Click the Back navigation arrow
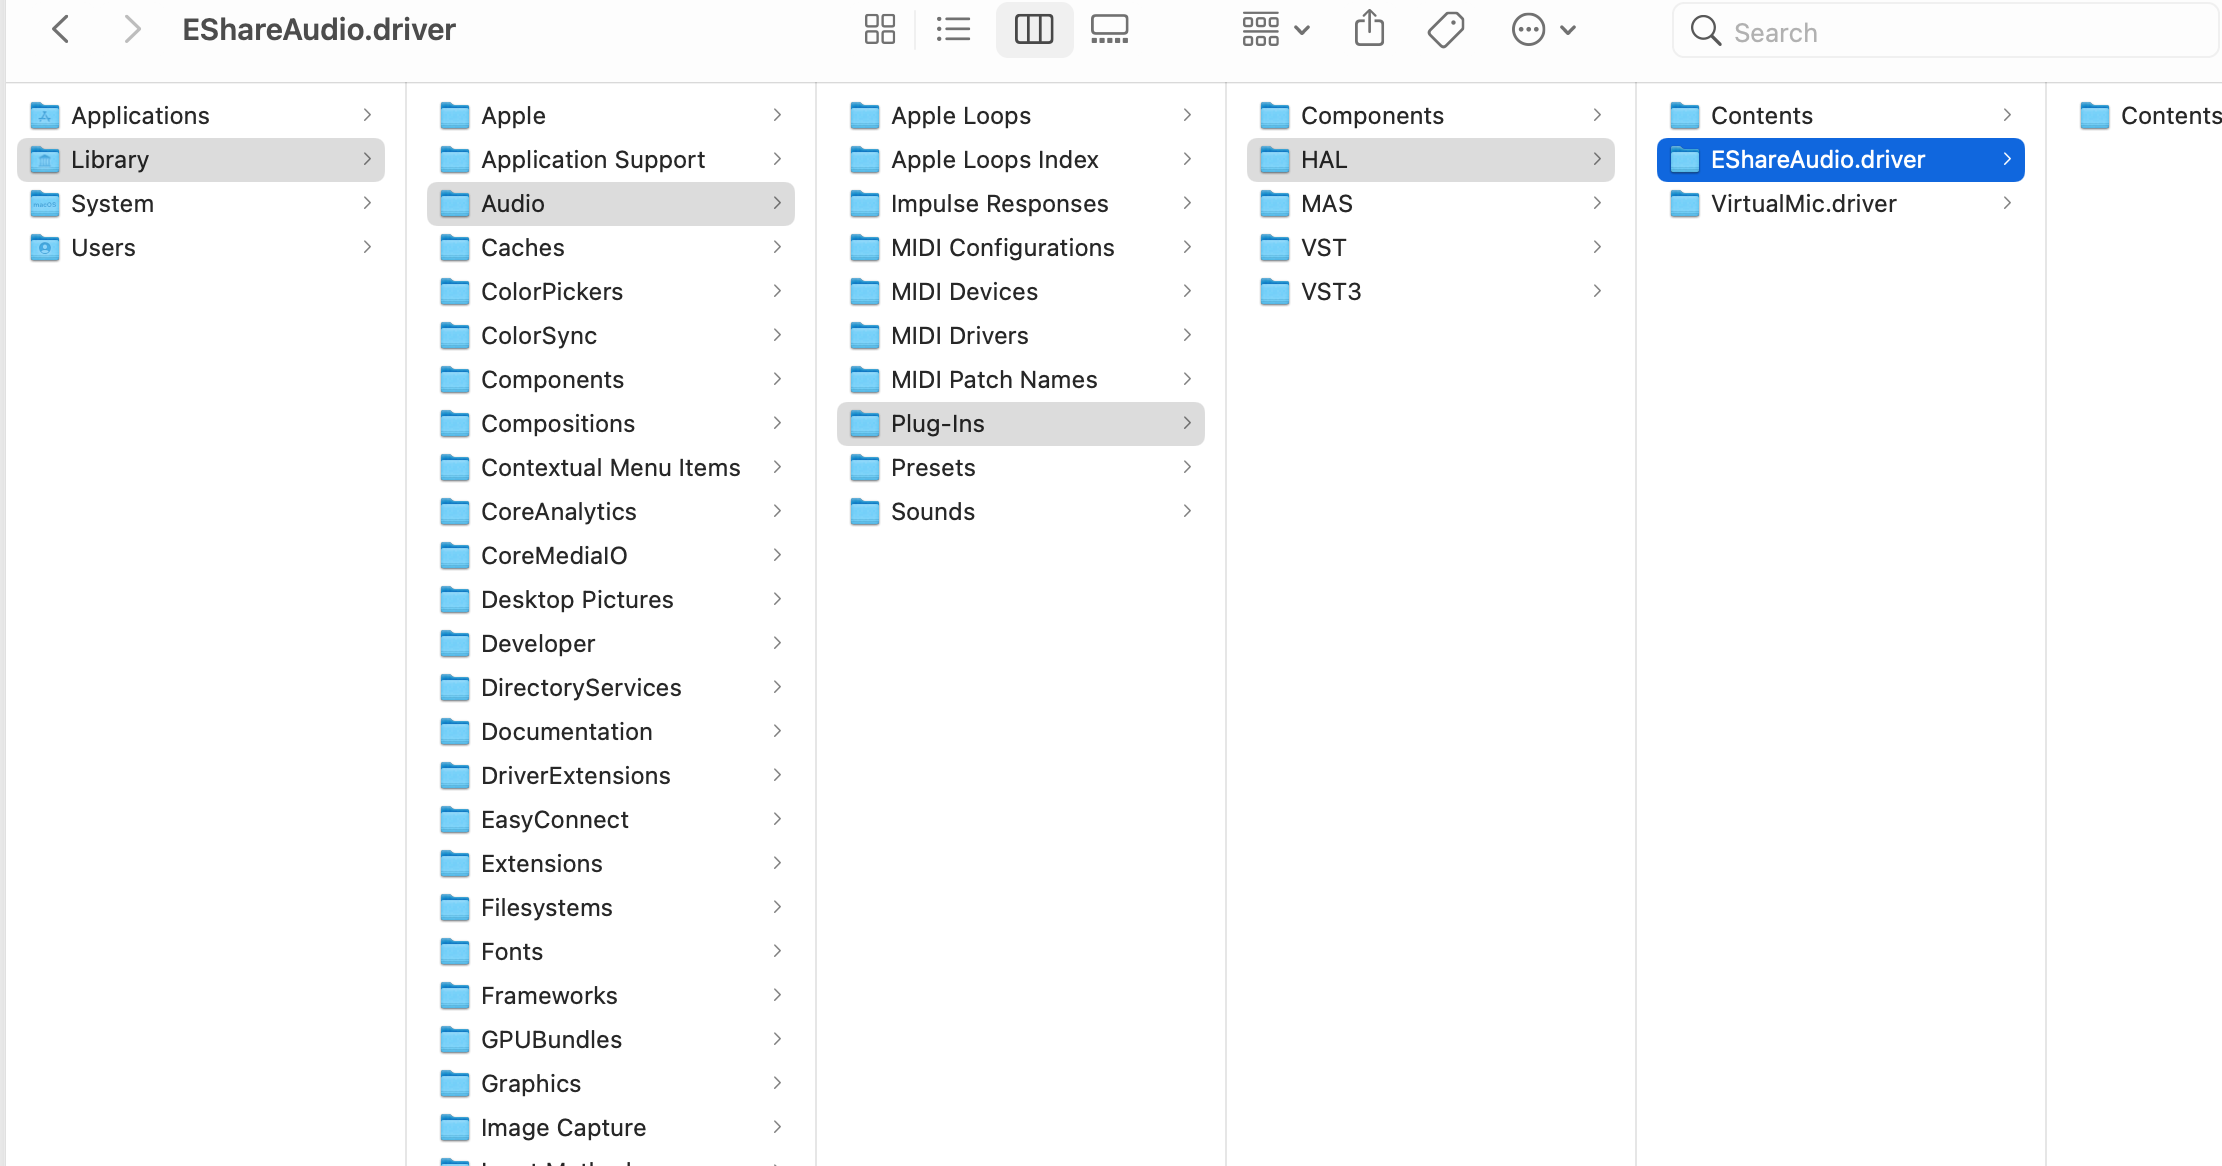 click(x=61, y=30)
